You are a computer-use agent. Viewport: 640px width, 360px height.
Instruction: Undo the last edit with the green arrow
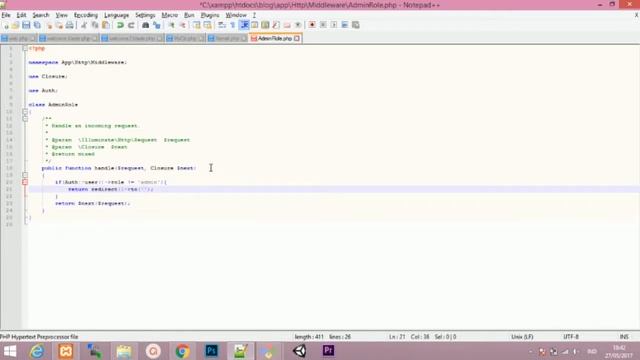coord(120,25)
